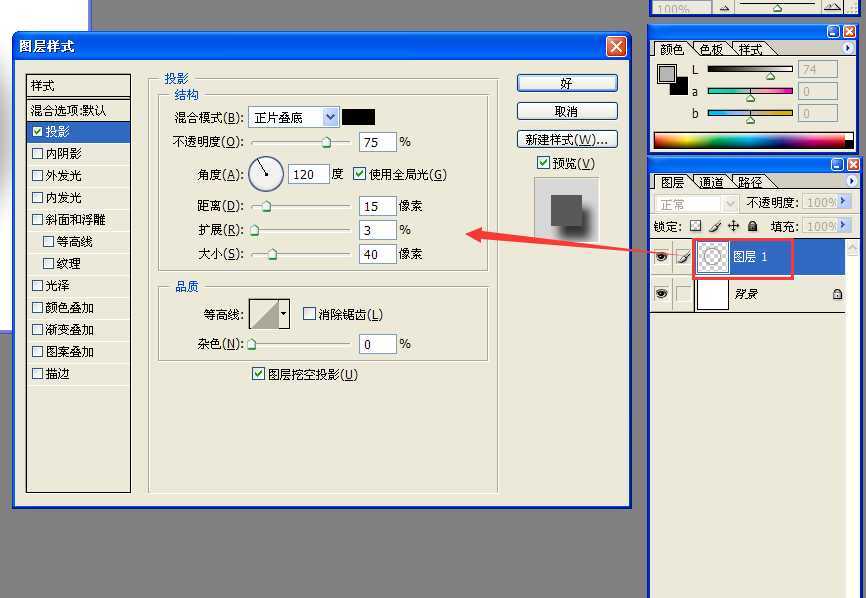Switch to the 通道 tab

click(x=711, y=182)
